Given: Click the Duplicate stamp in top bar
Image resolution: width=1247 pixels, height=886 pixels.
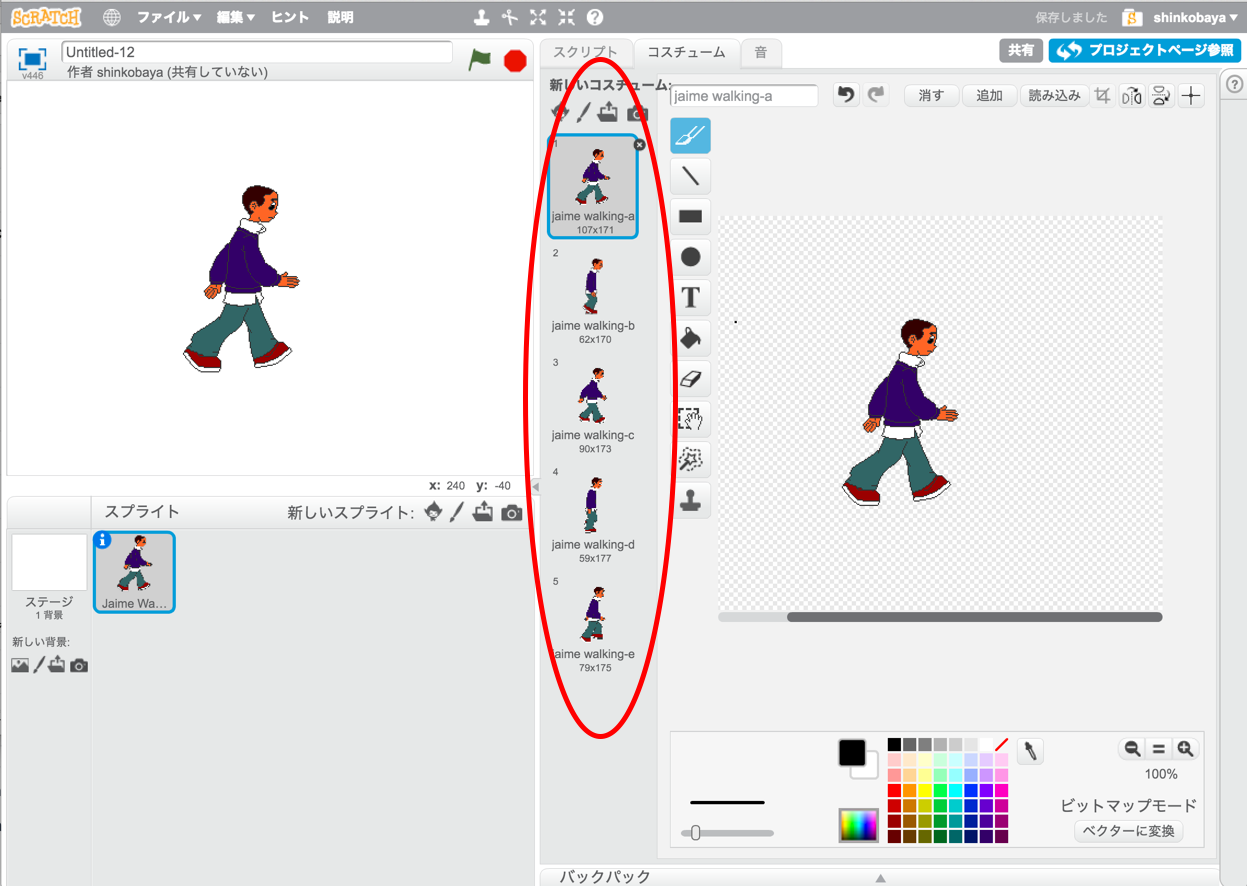Looking at the screenshot, I should (482, 17).
